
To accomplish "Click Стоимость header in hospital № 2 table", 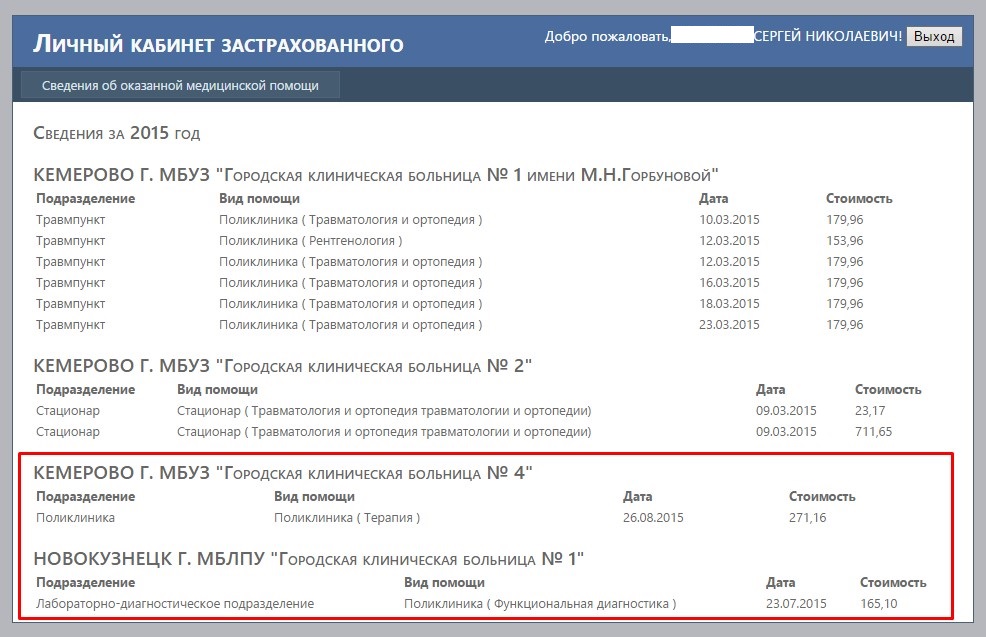I will tap(888, 390).
